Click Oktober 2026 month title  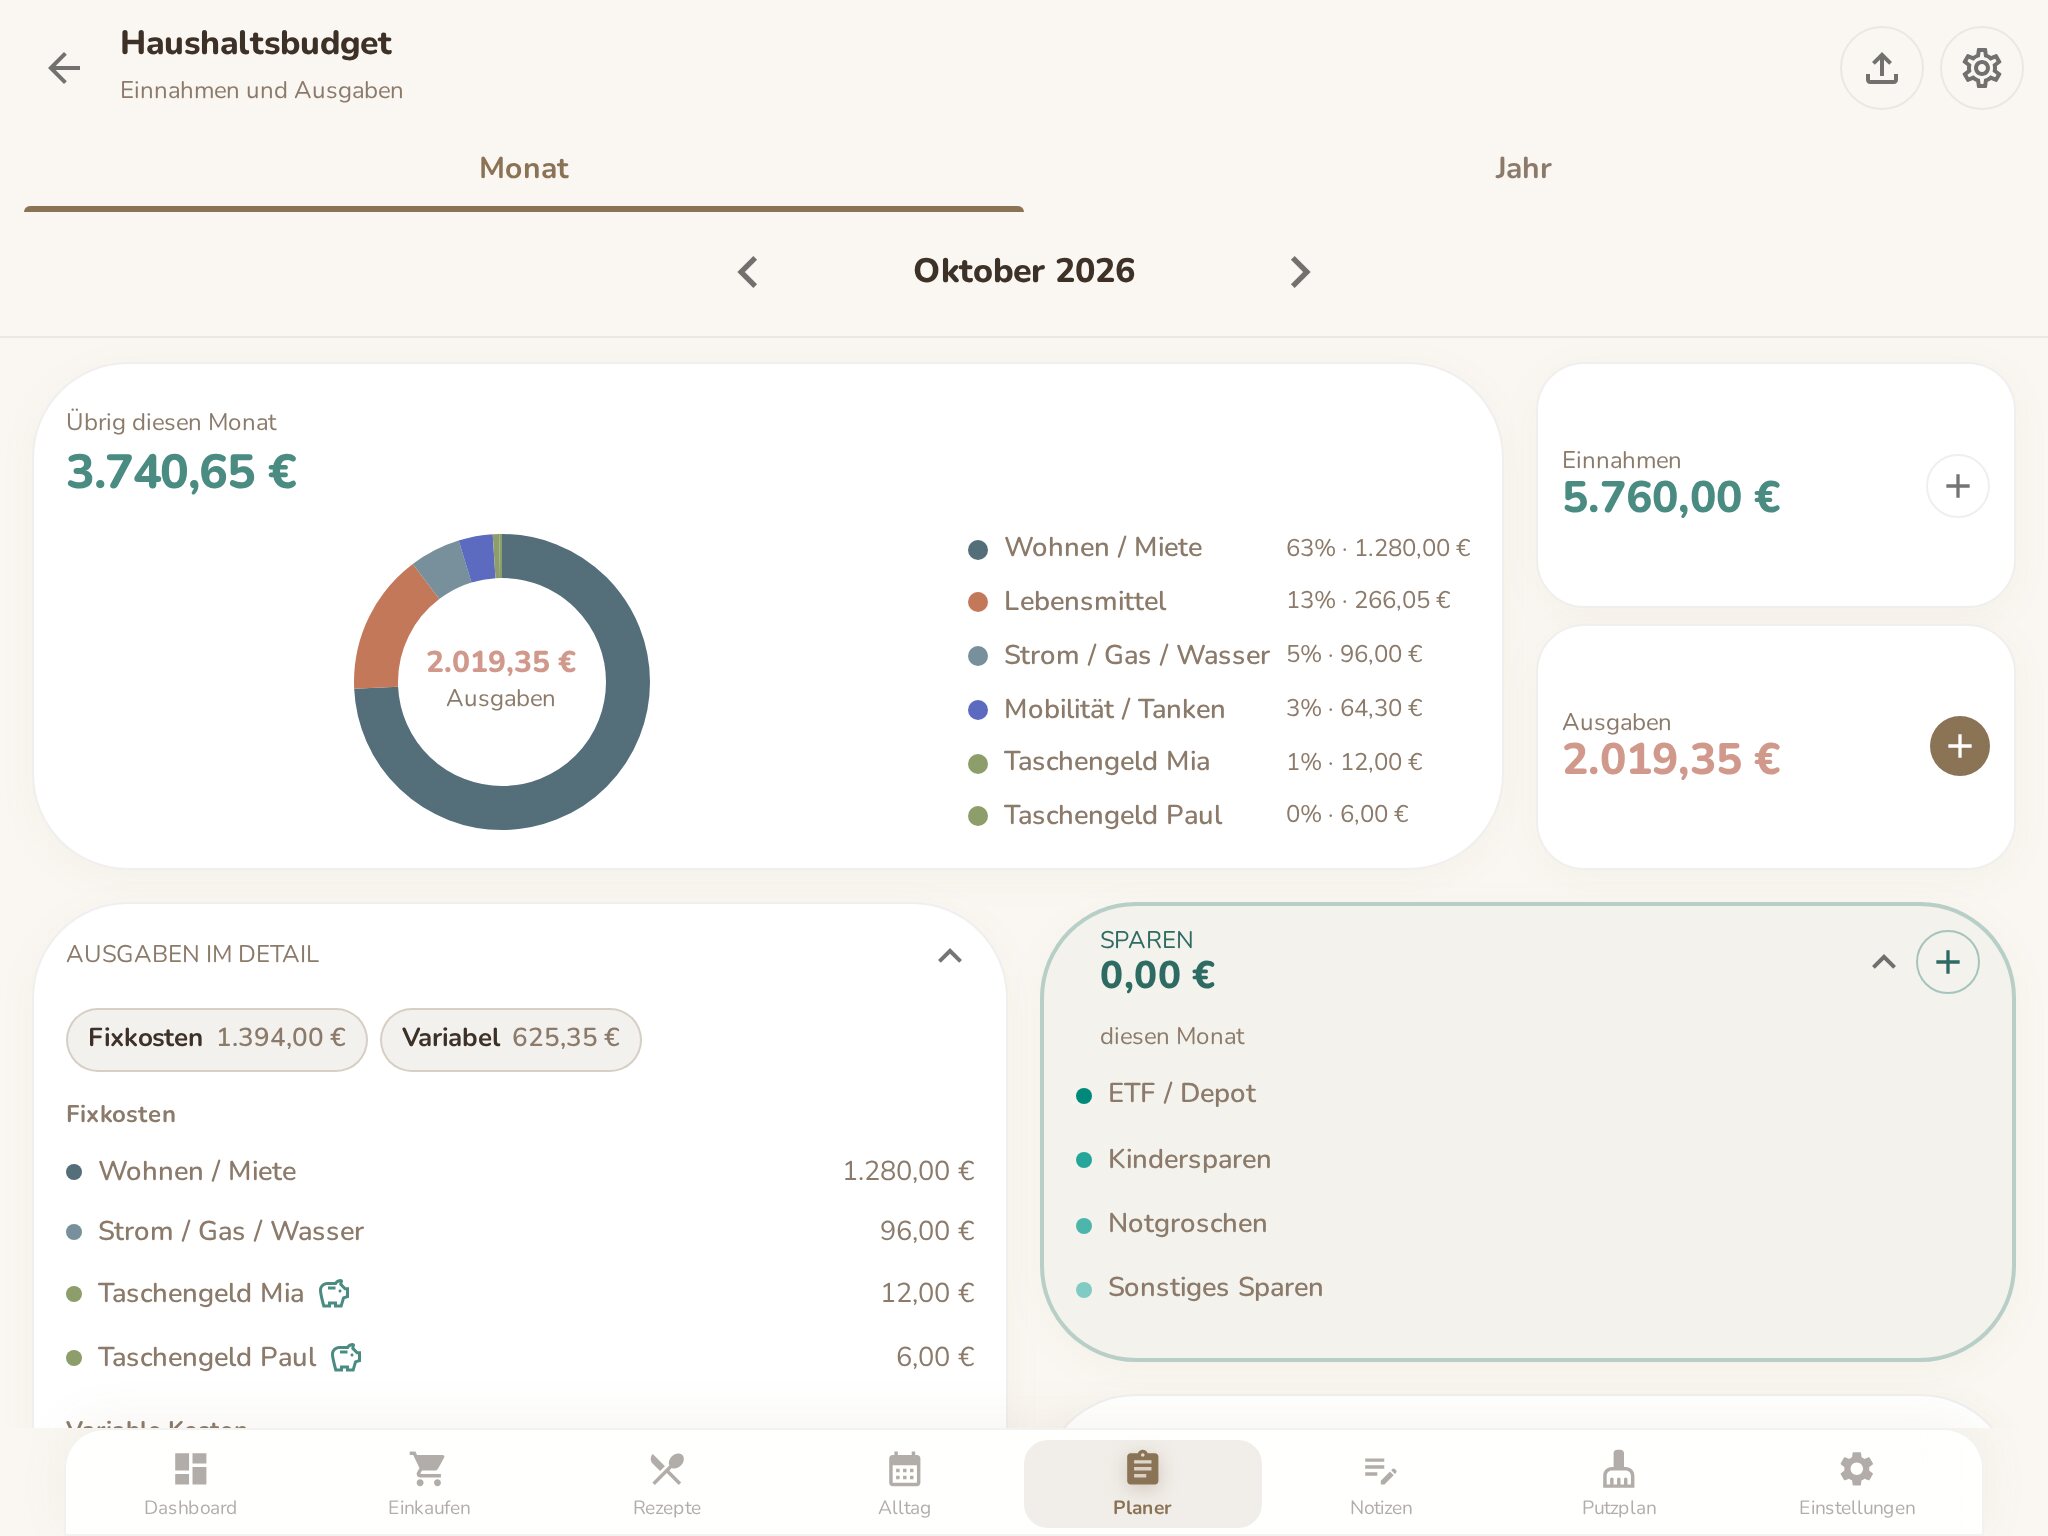tap(1024, 271)
